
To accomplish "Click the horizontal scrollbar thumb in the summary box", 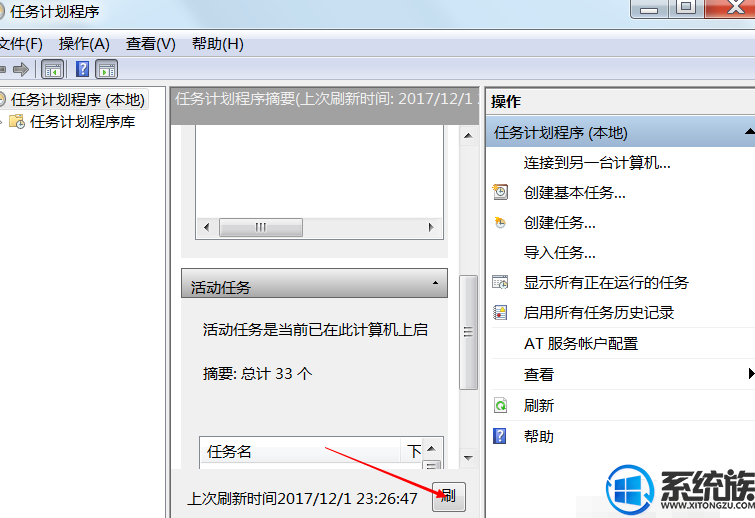I will point(261,227).
